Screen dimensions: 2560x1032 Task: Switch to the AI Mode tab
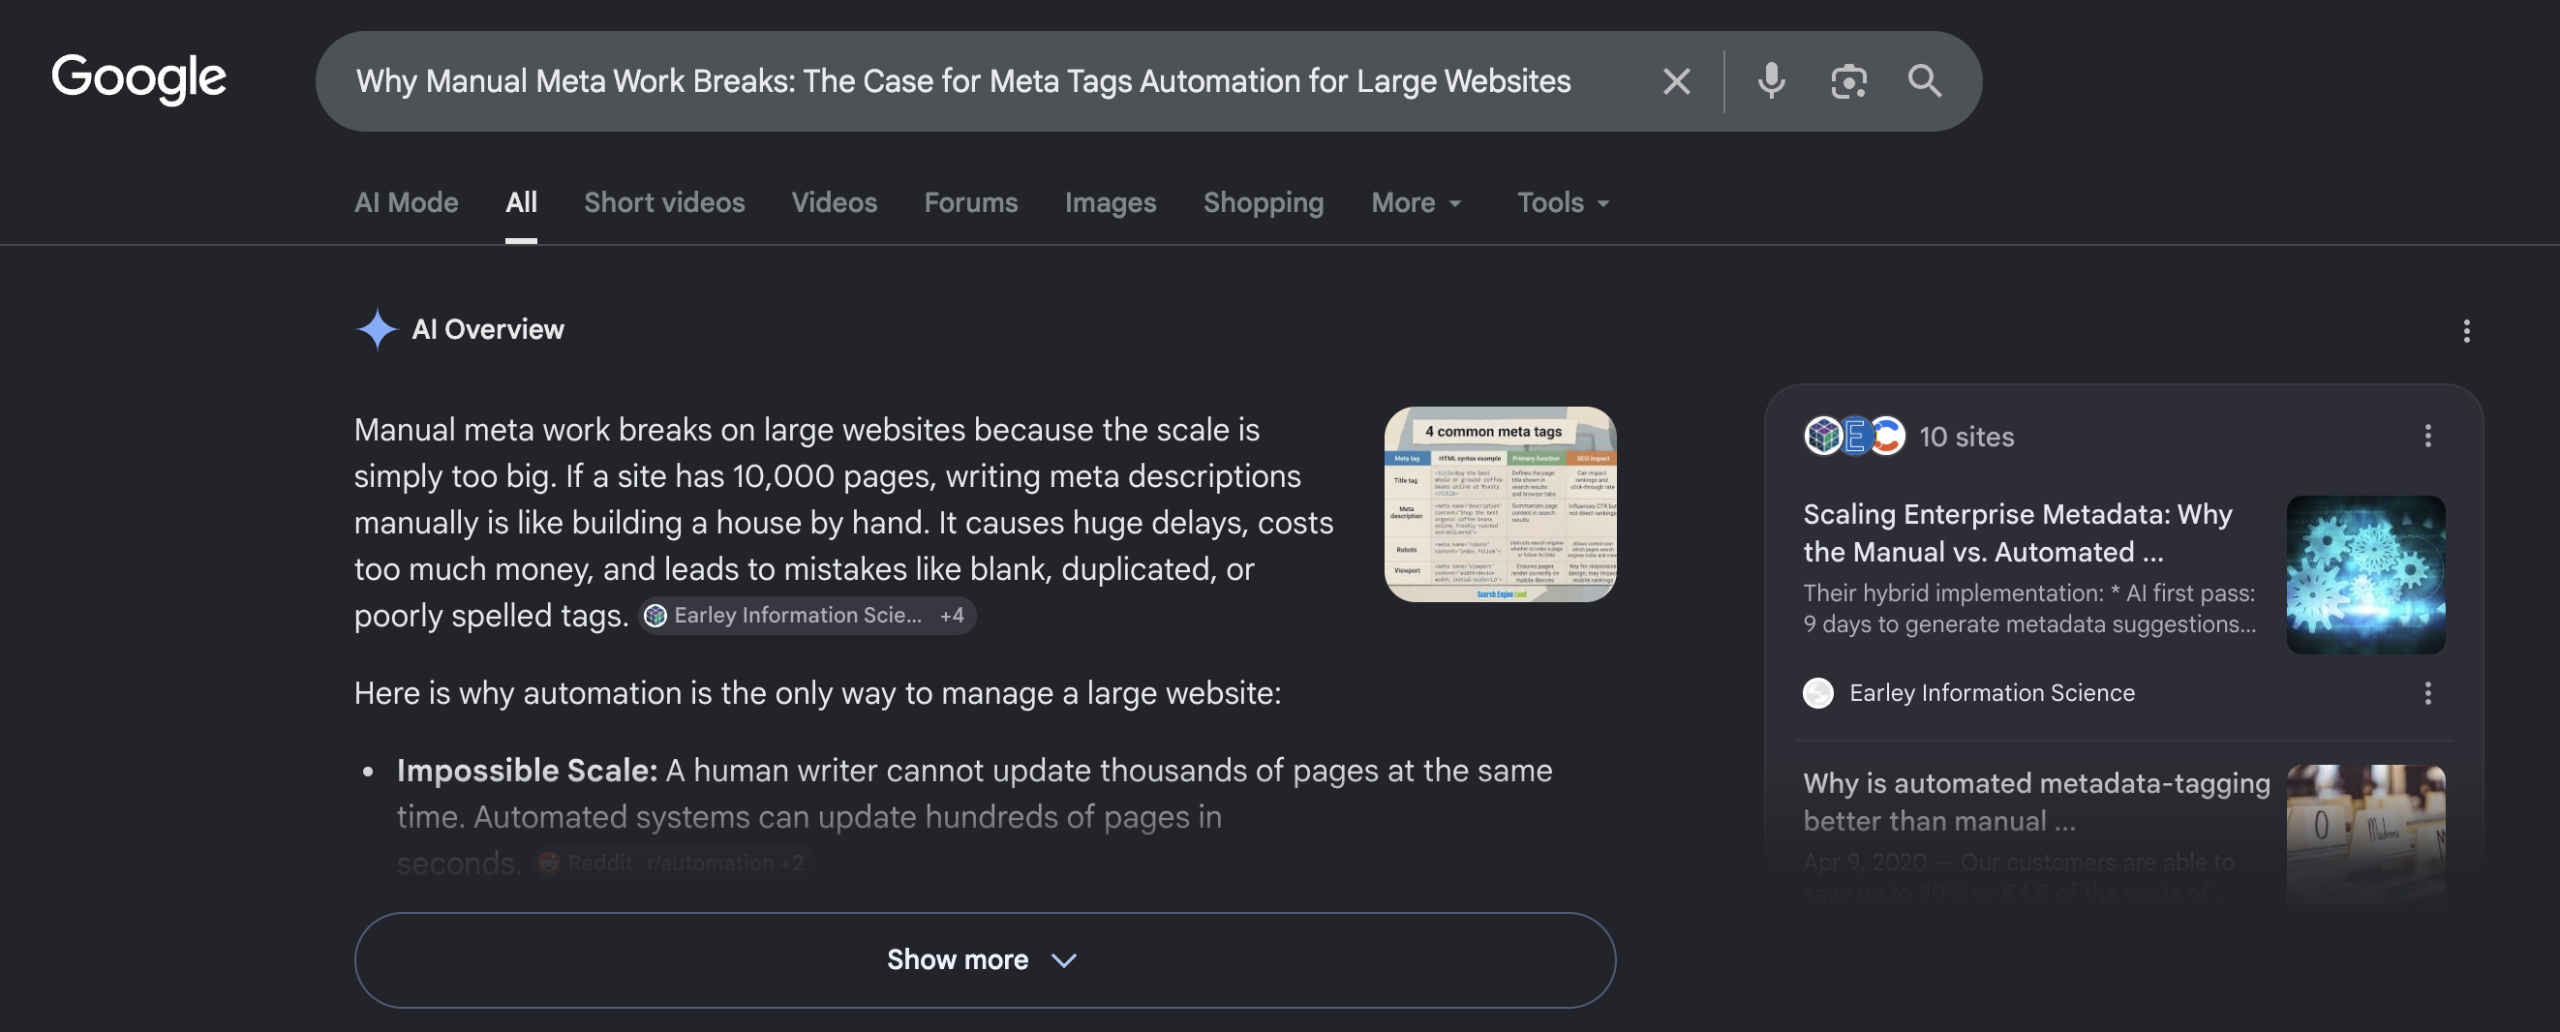point(406,202)
